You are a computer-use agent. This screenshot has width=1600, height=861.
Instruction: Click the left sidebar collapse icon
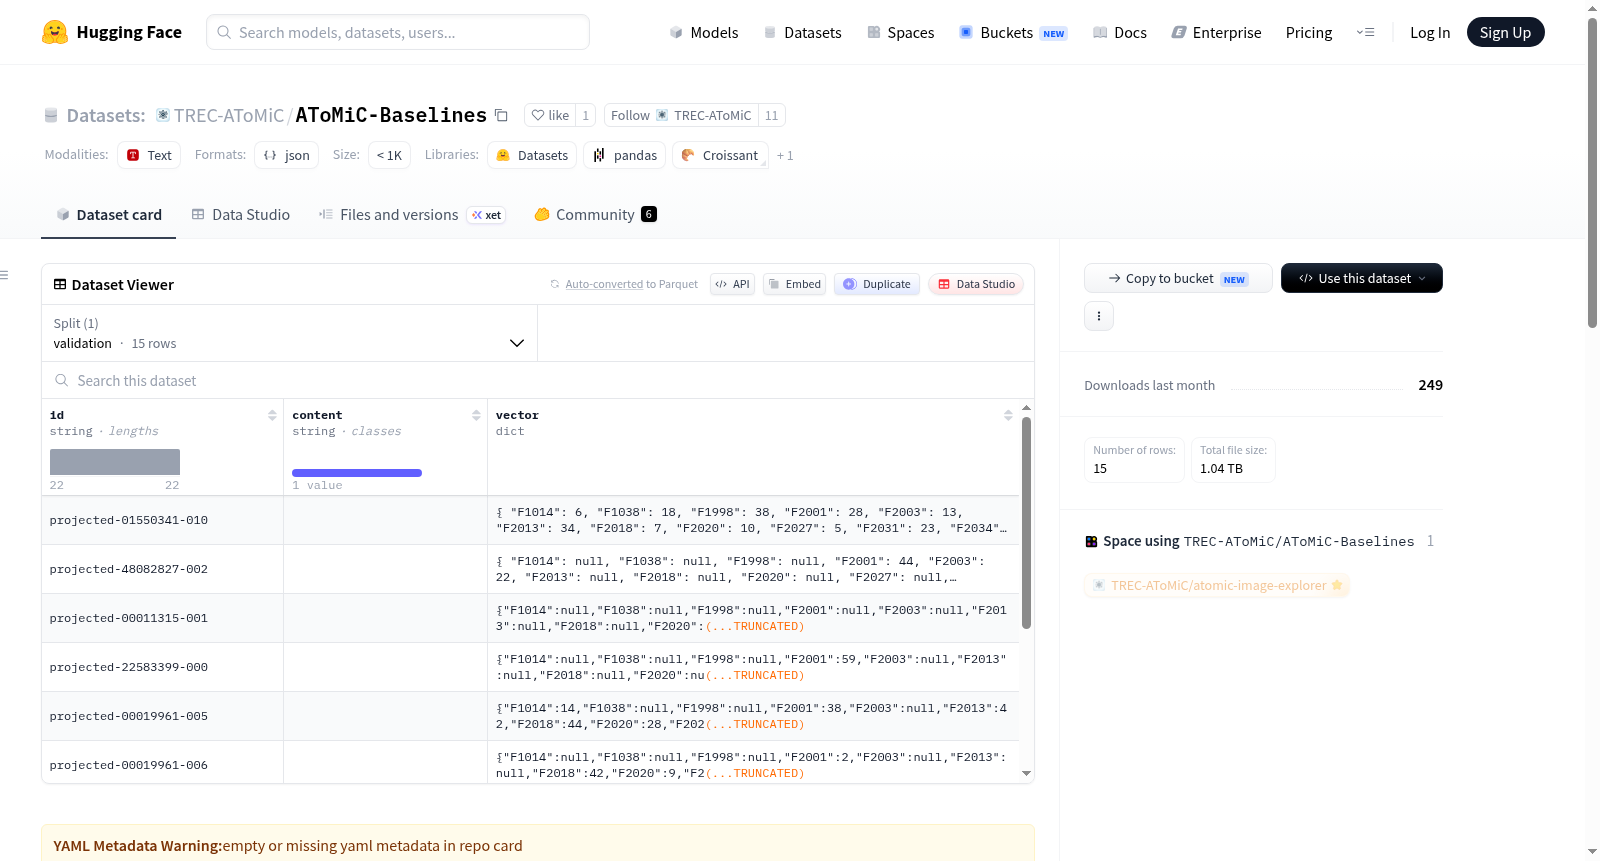click(4, 275)
